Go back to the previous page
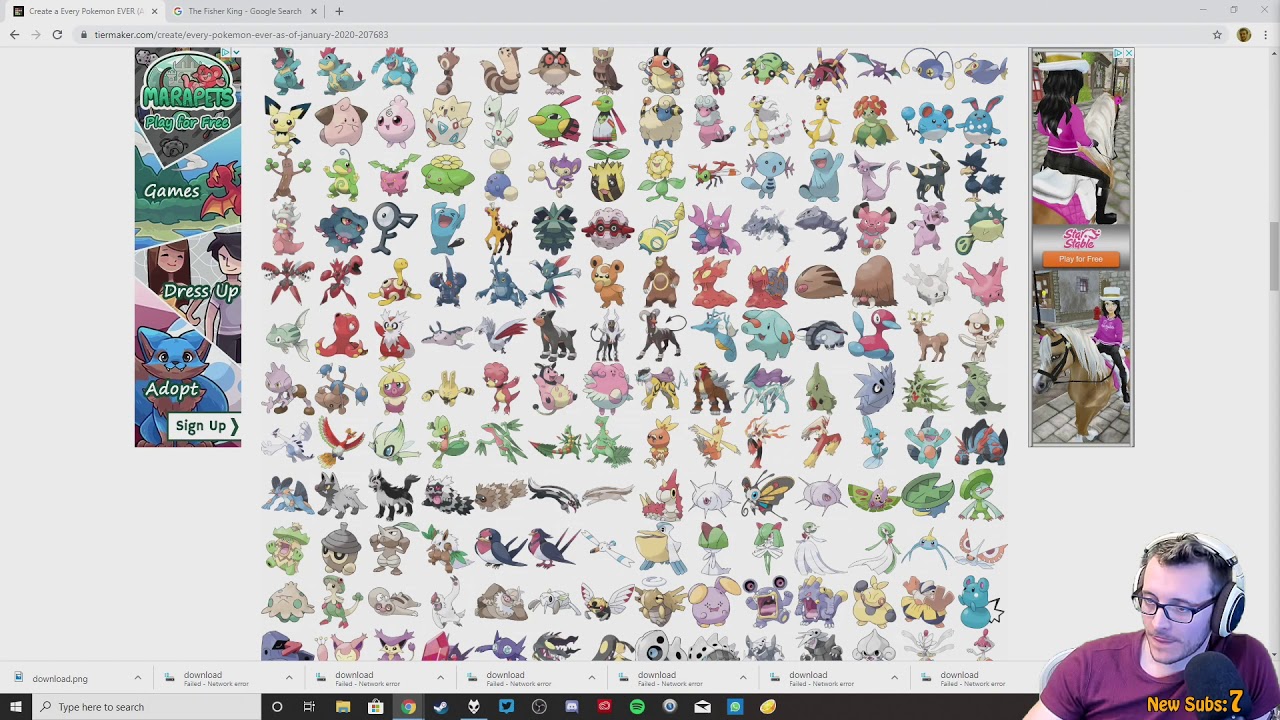This screenshot has height=720, width=1280. pos(14,34)
